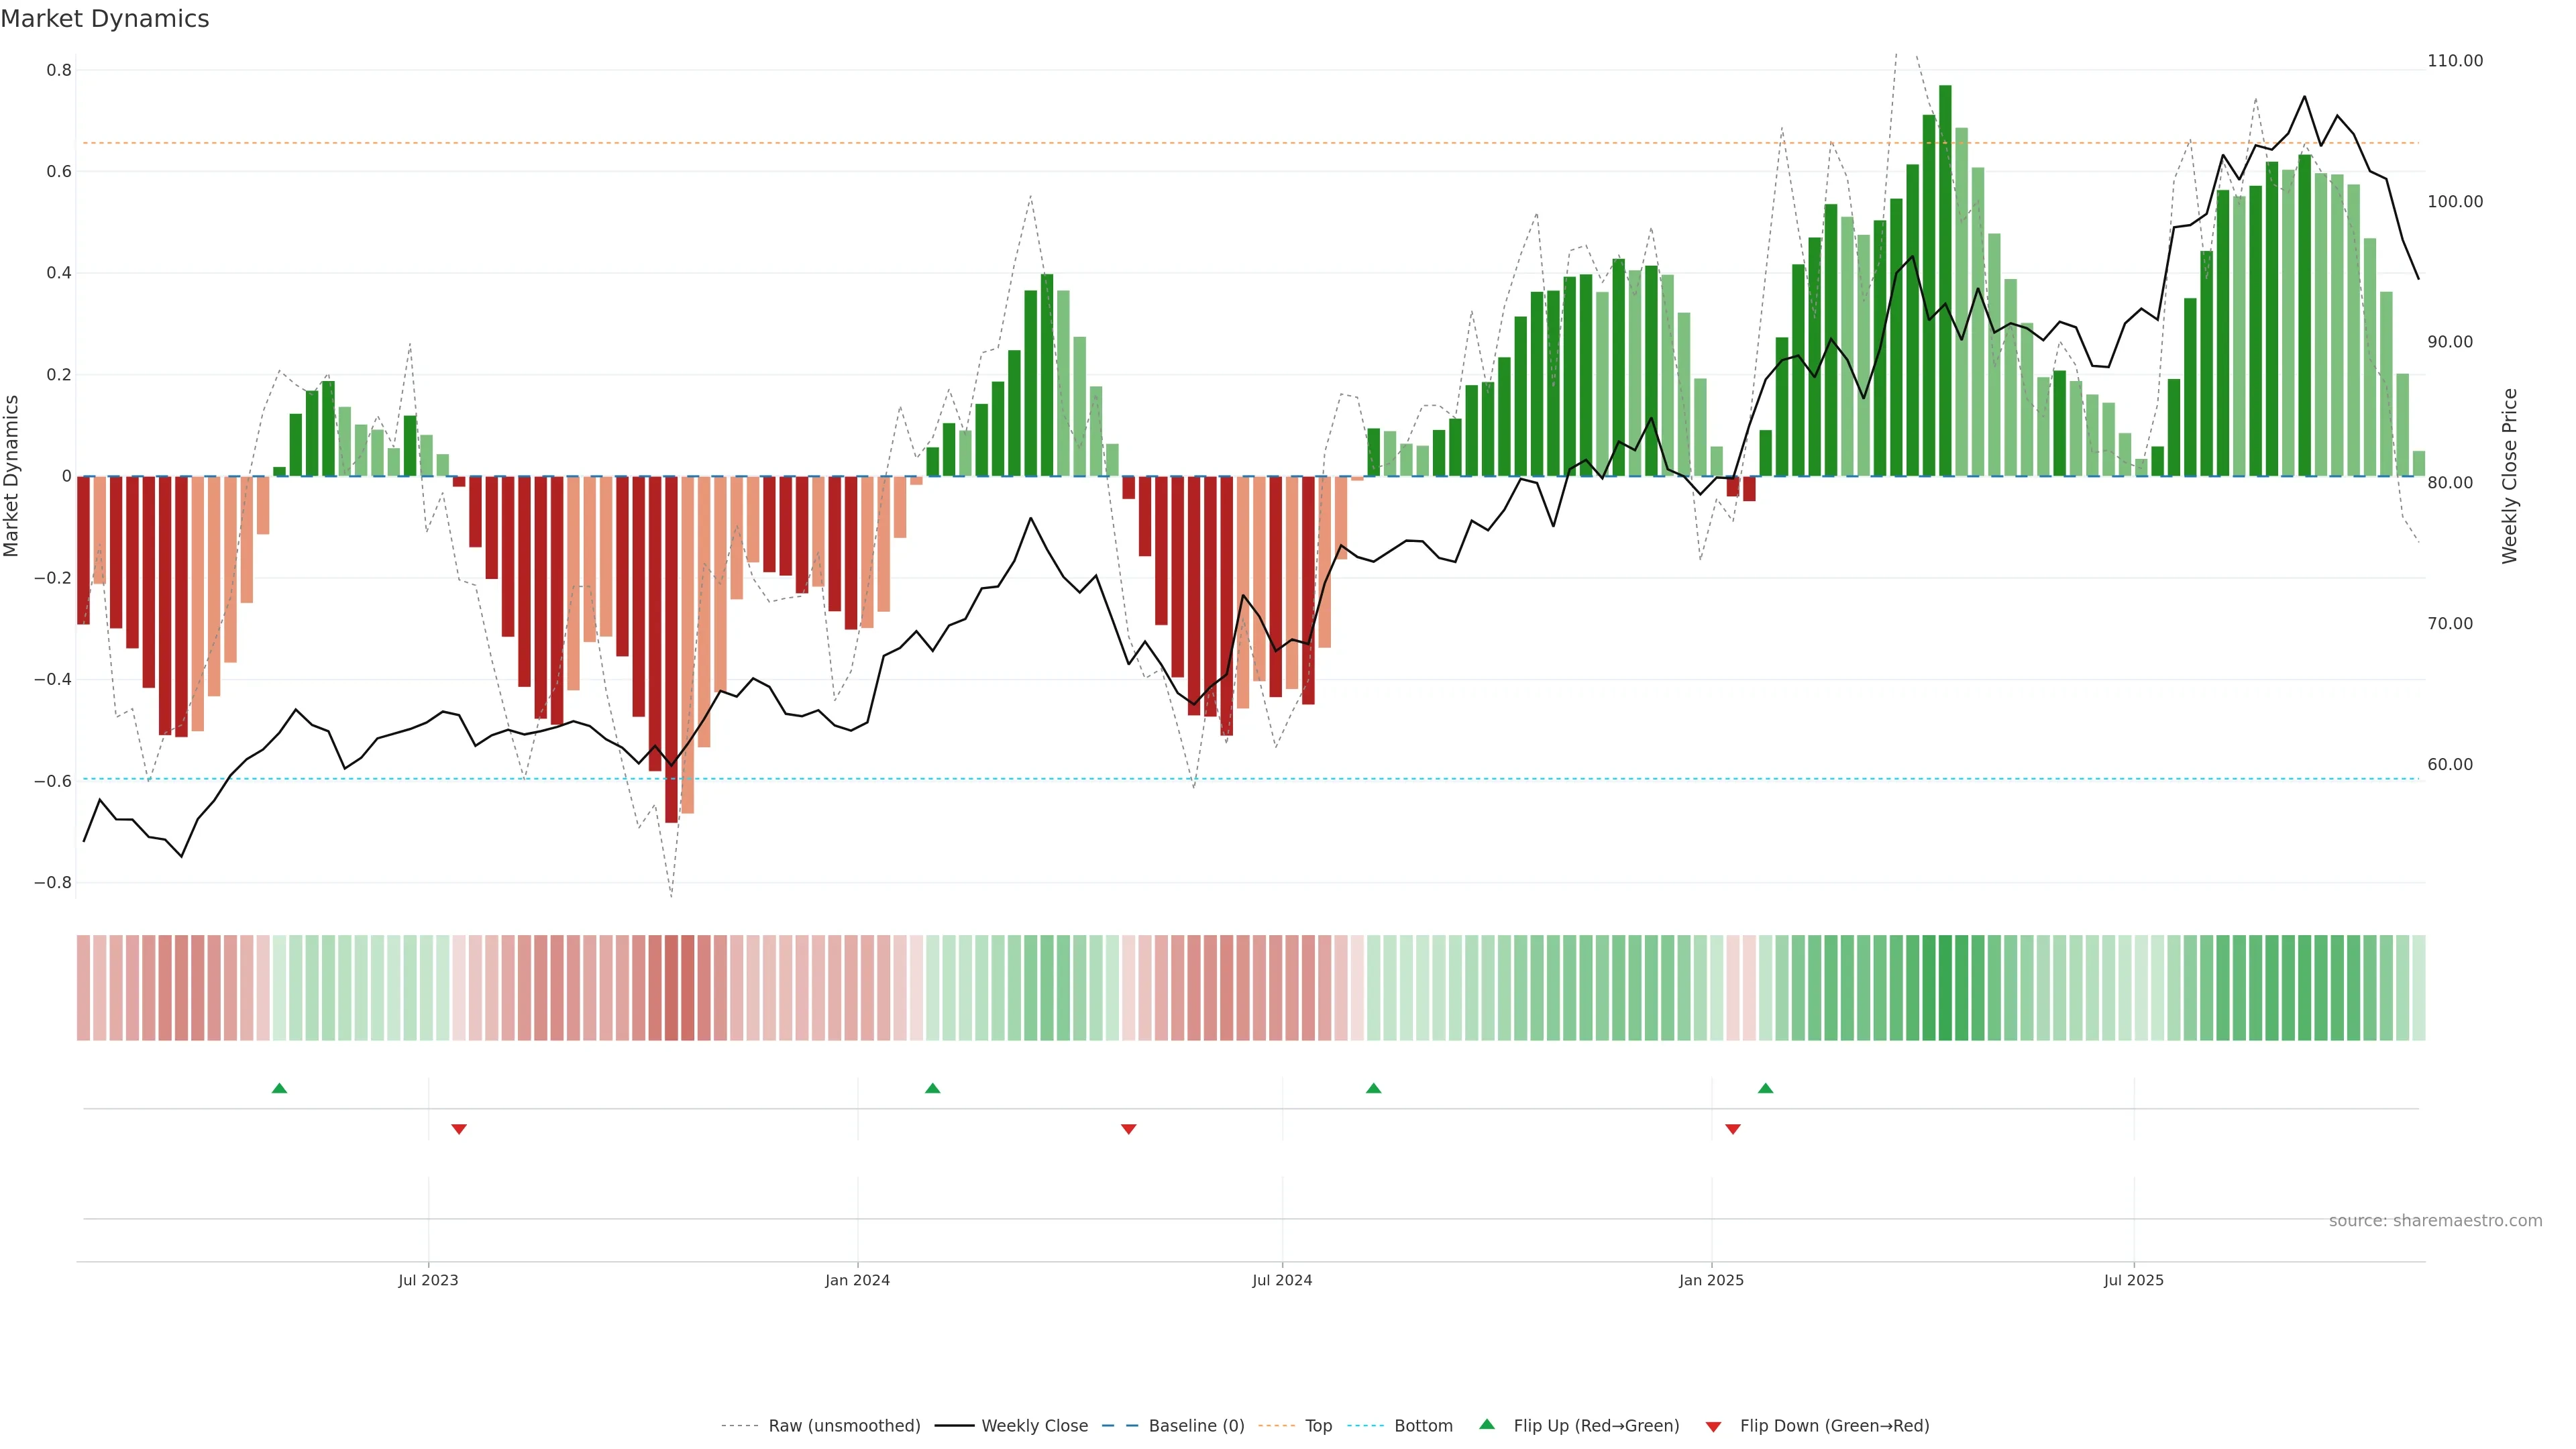The height and width of the screenshot is (1449, 2576).
Task: Click the green flip-up triangle after Jan 2025
Action: pyautogui.click(x=1765, y=1088)
